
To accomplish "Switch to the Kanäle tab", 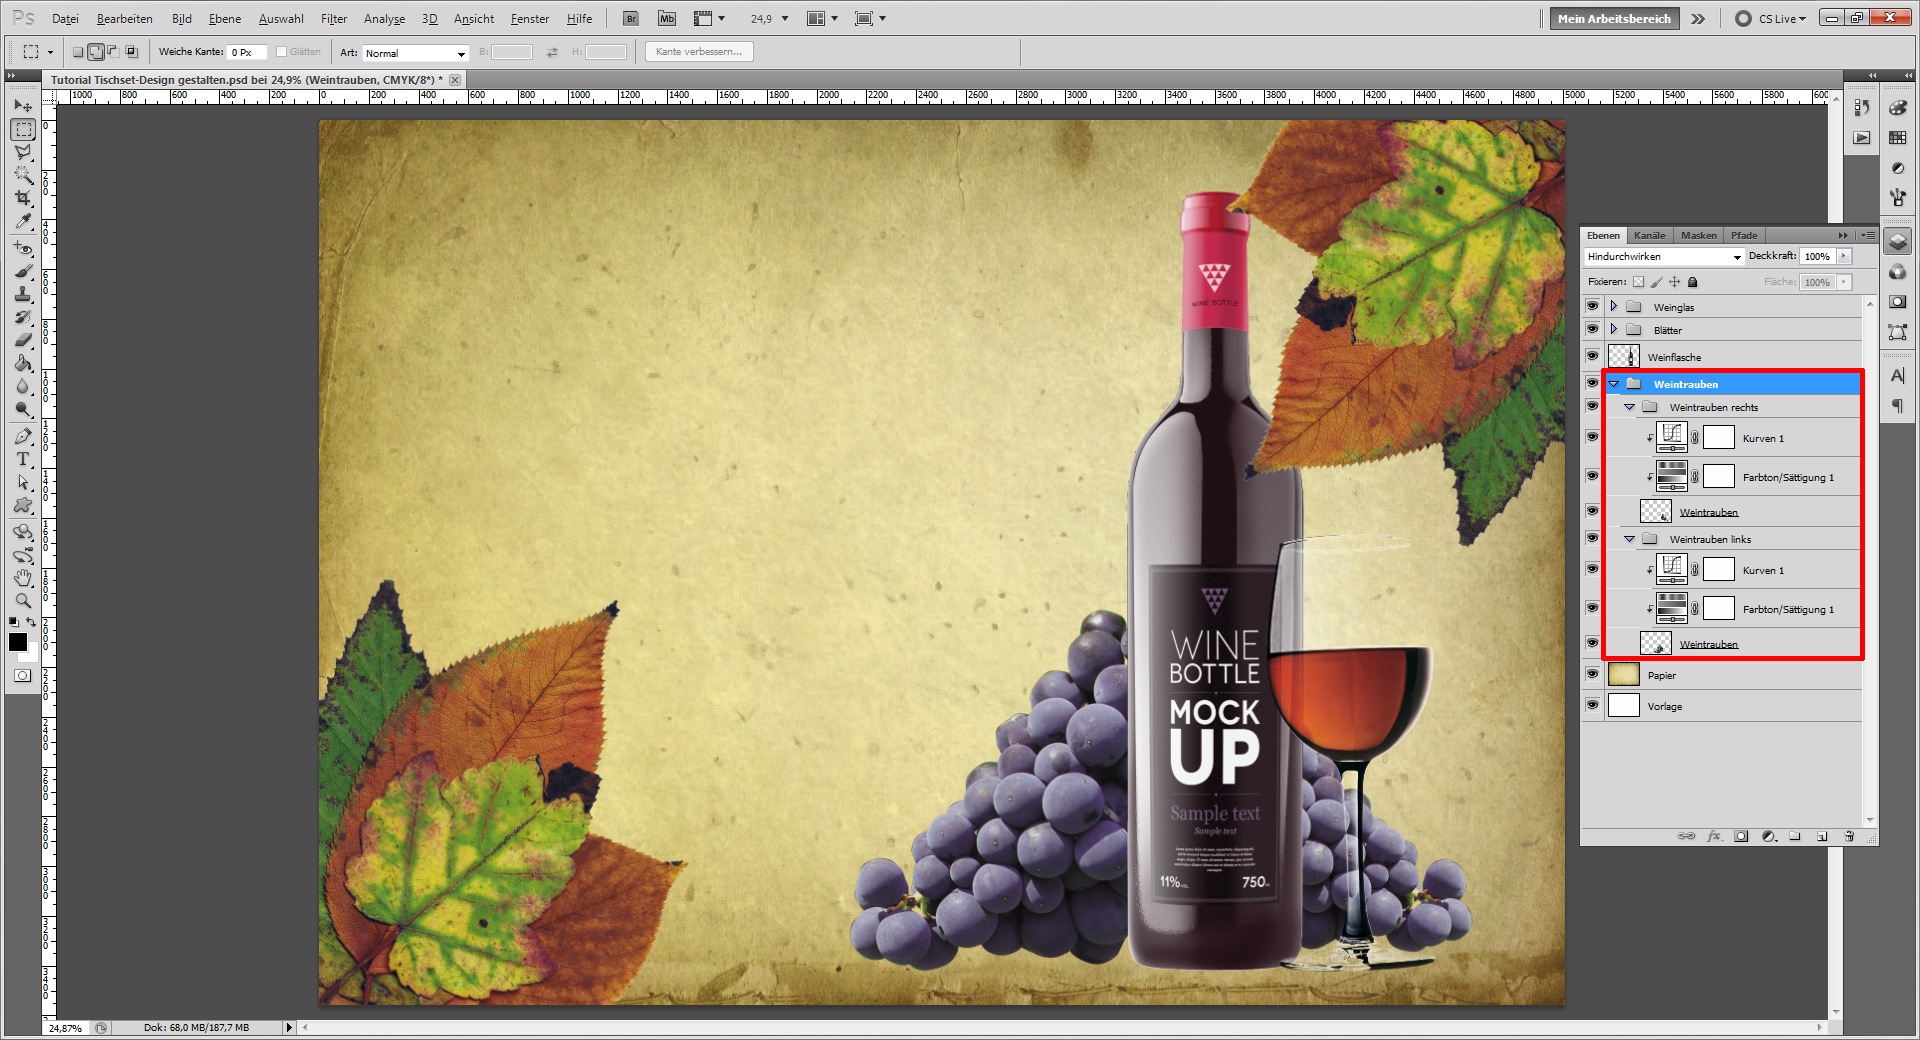I will 1649,236.
